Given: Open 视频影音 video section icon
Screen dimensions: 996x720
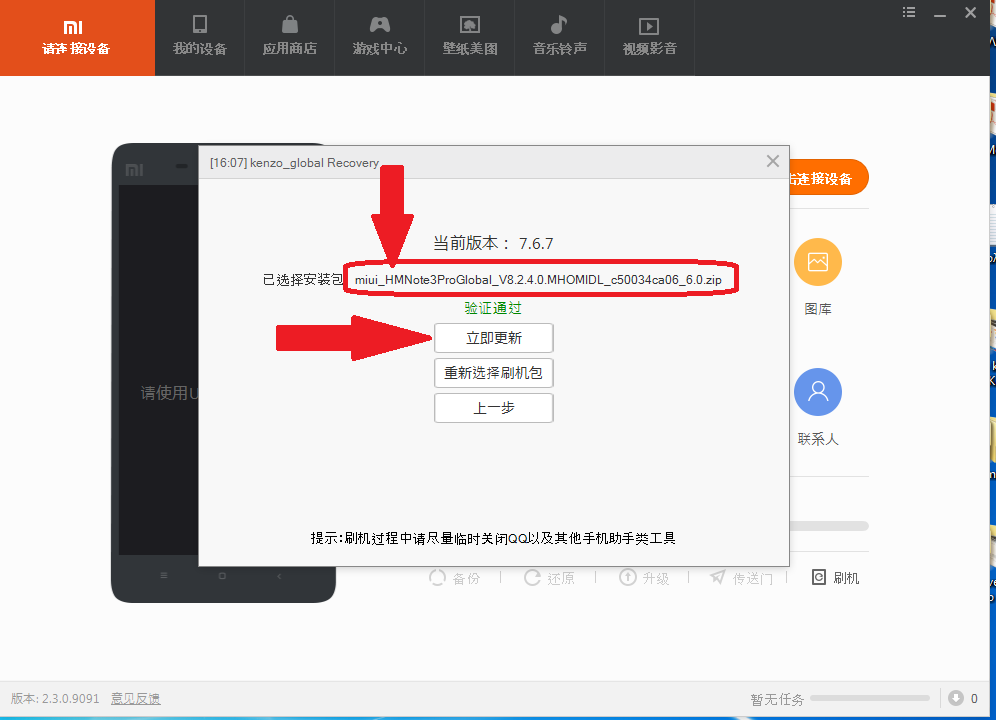Looking at the screenshot, I should 649,36.
